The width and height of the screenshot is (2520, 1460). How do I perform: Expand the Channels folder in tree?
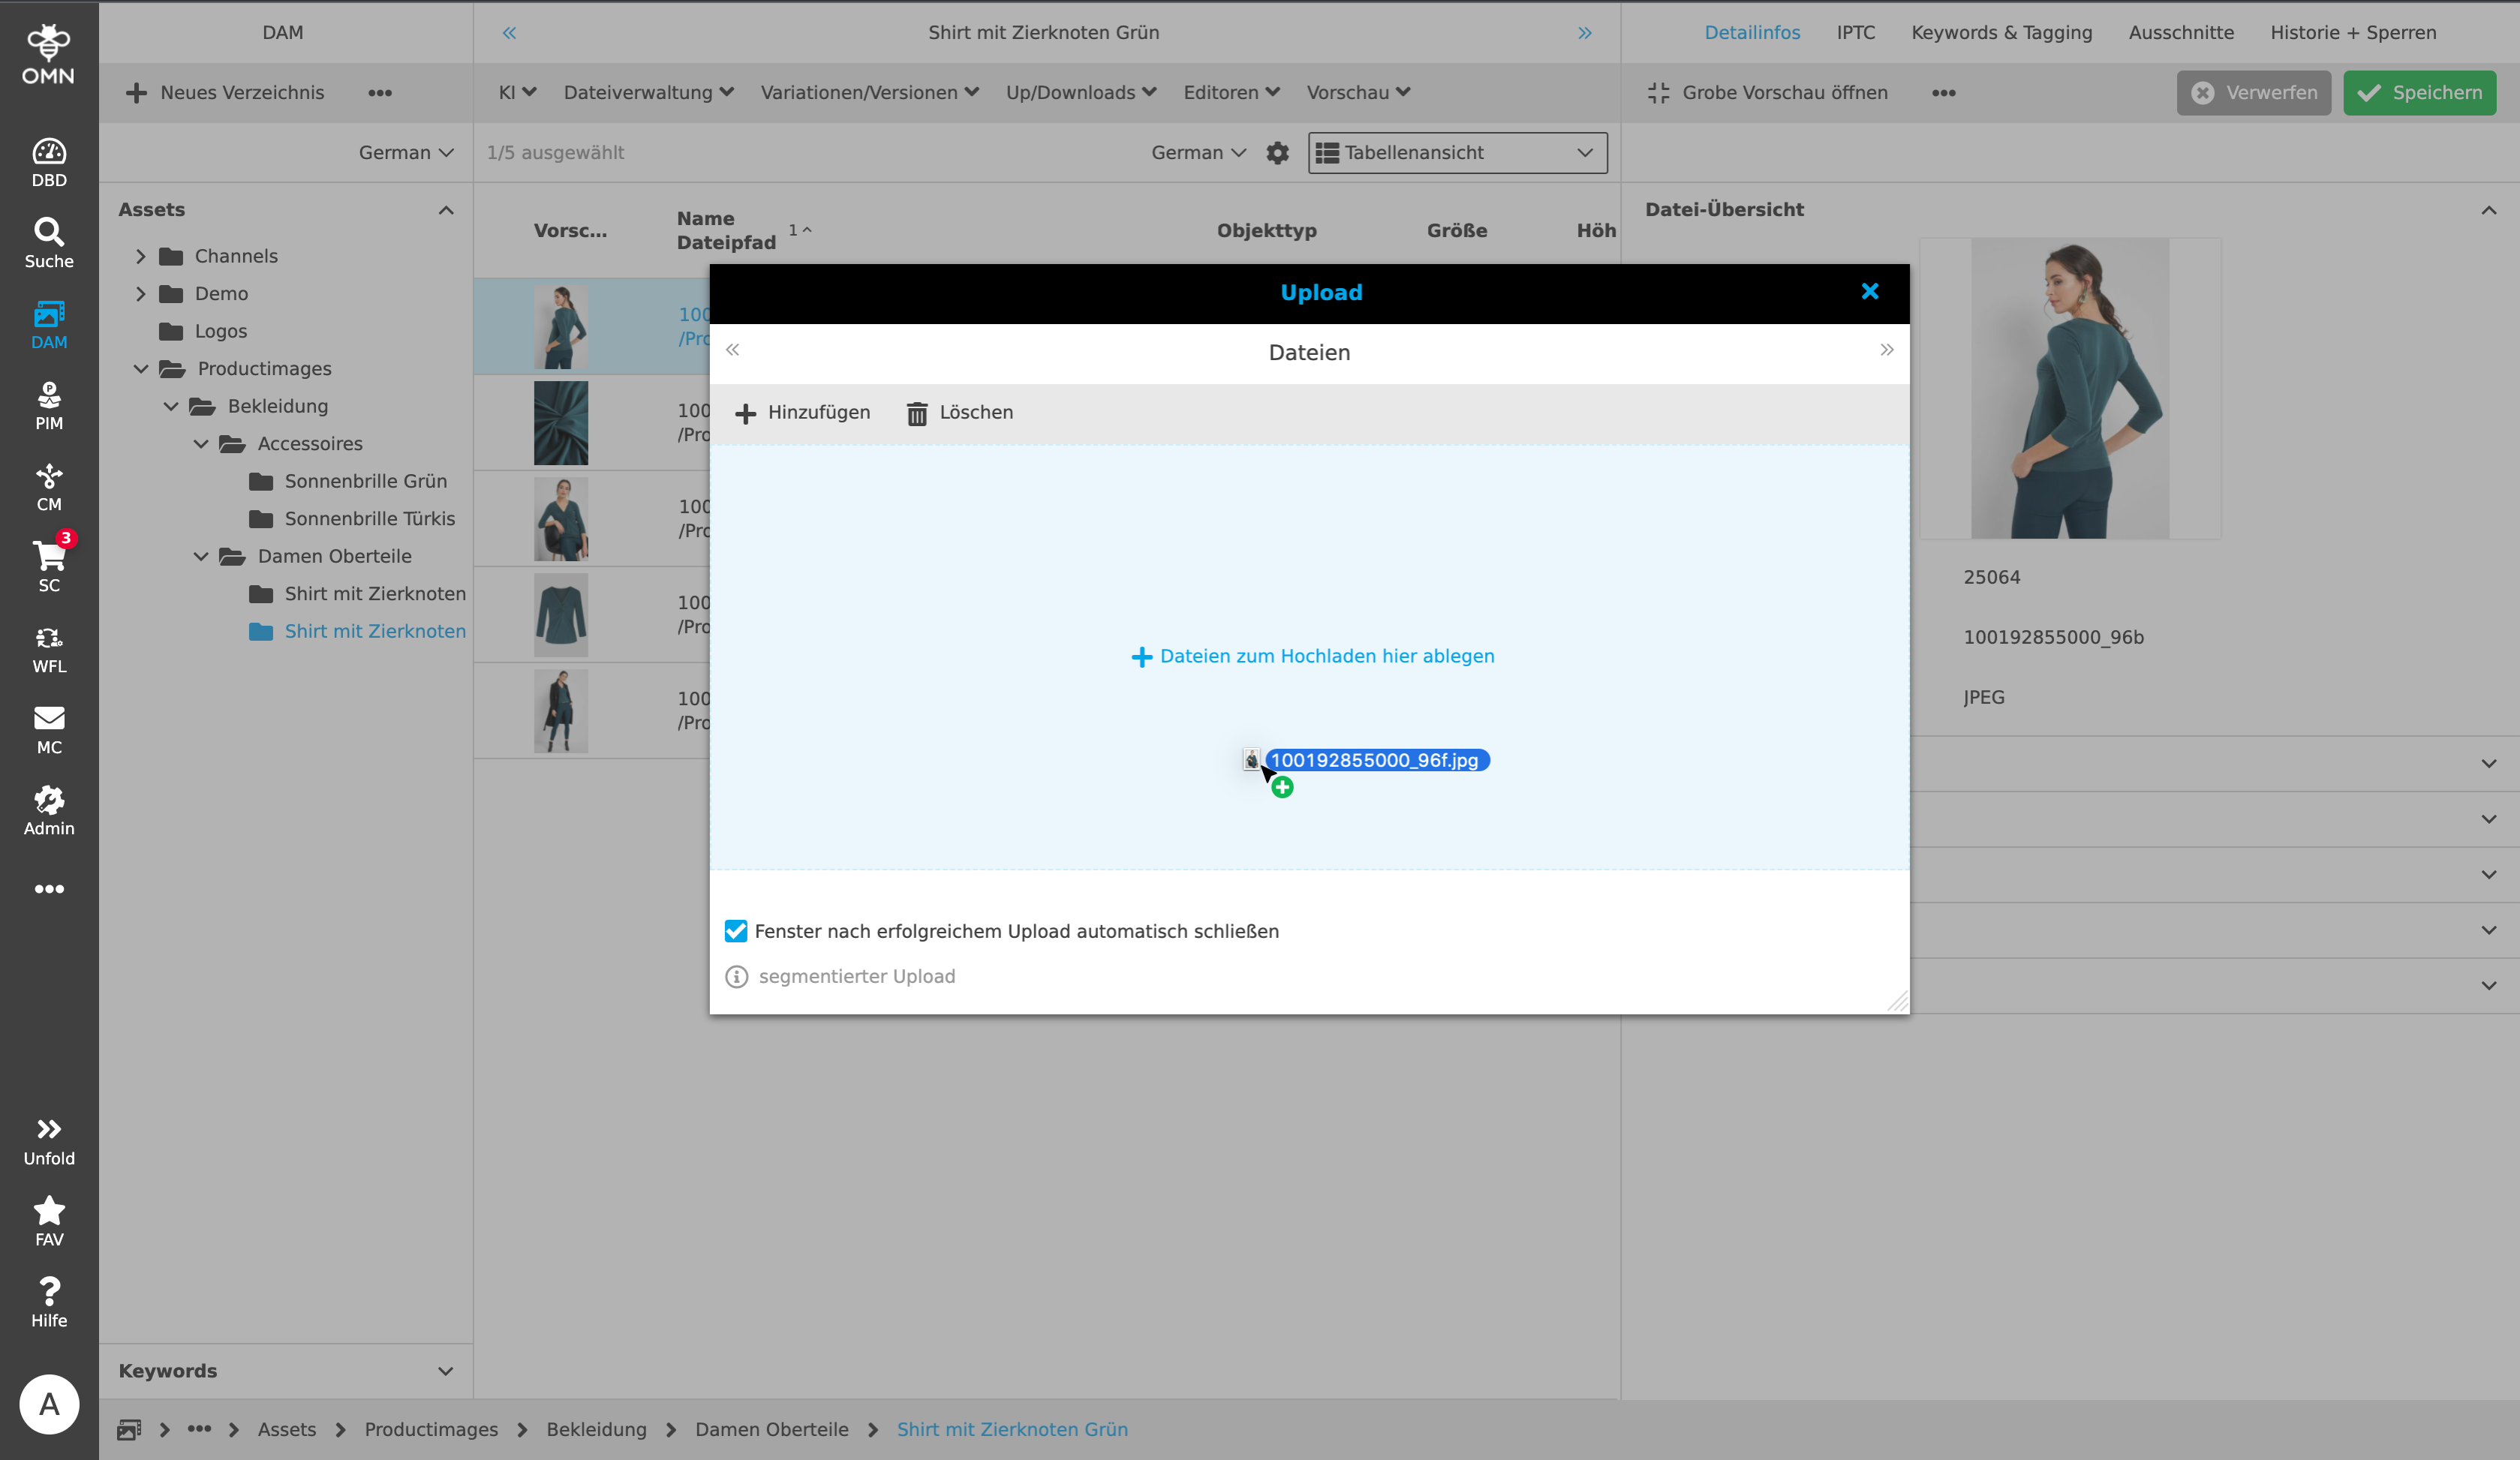pyautogui.click(x=141, y=257)
